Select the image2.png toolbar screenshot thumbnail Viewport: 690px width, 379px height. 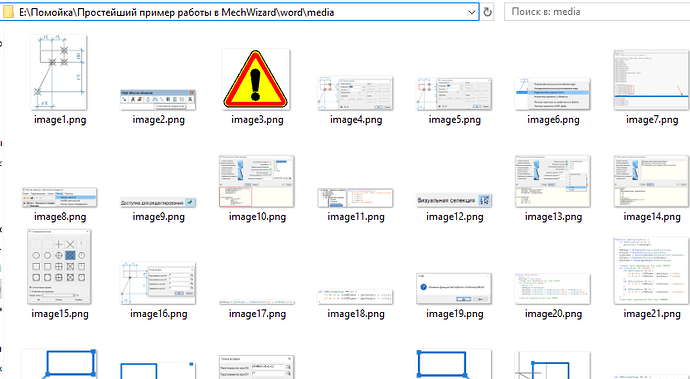tap(158, 100)
